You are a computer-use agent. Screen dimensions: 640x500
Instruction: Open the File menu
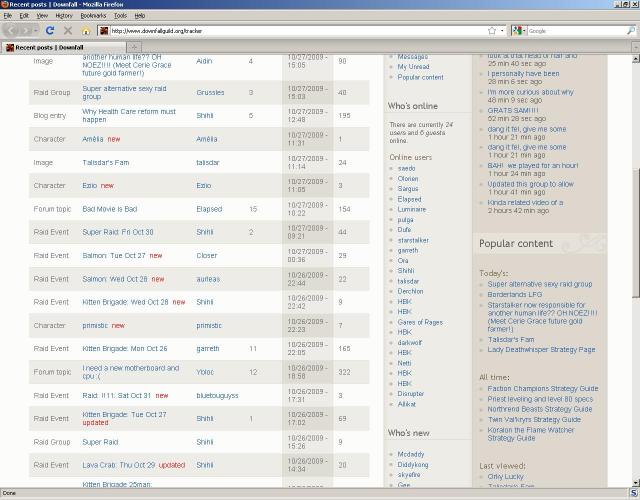pyautogui.click(x=8, y=16)
